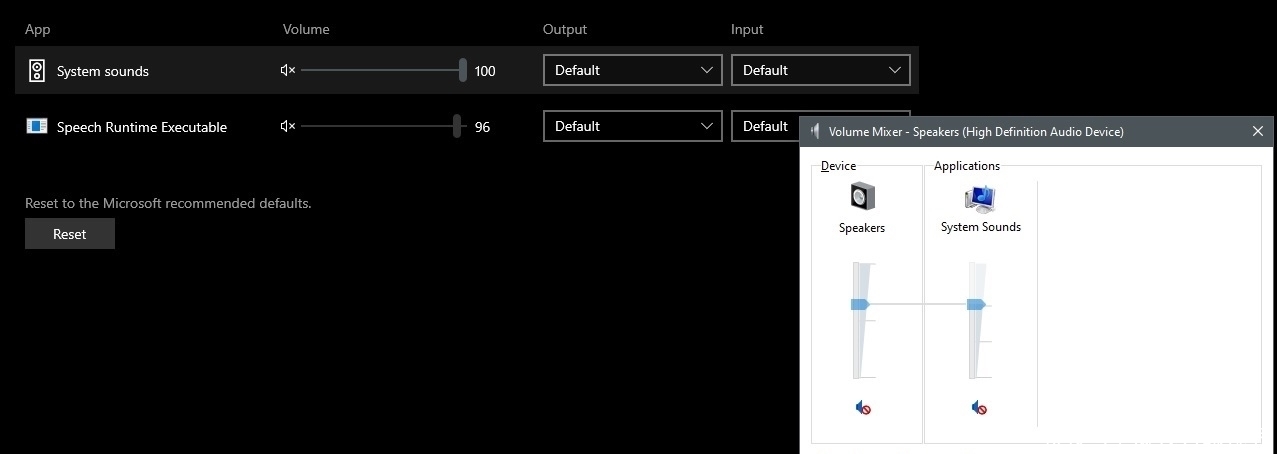Image resolution: width=1277 pixels, height=454 pixels.
Task: Unmute System sounds in the app volume list
Action: pyautogui.click(x=288, y=70)
